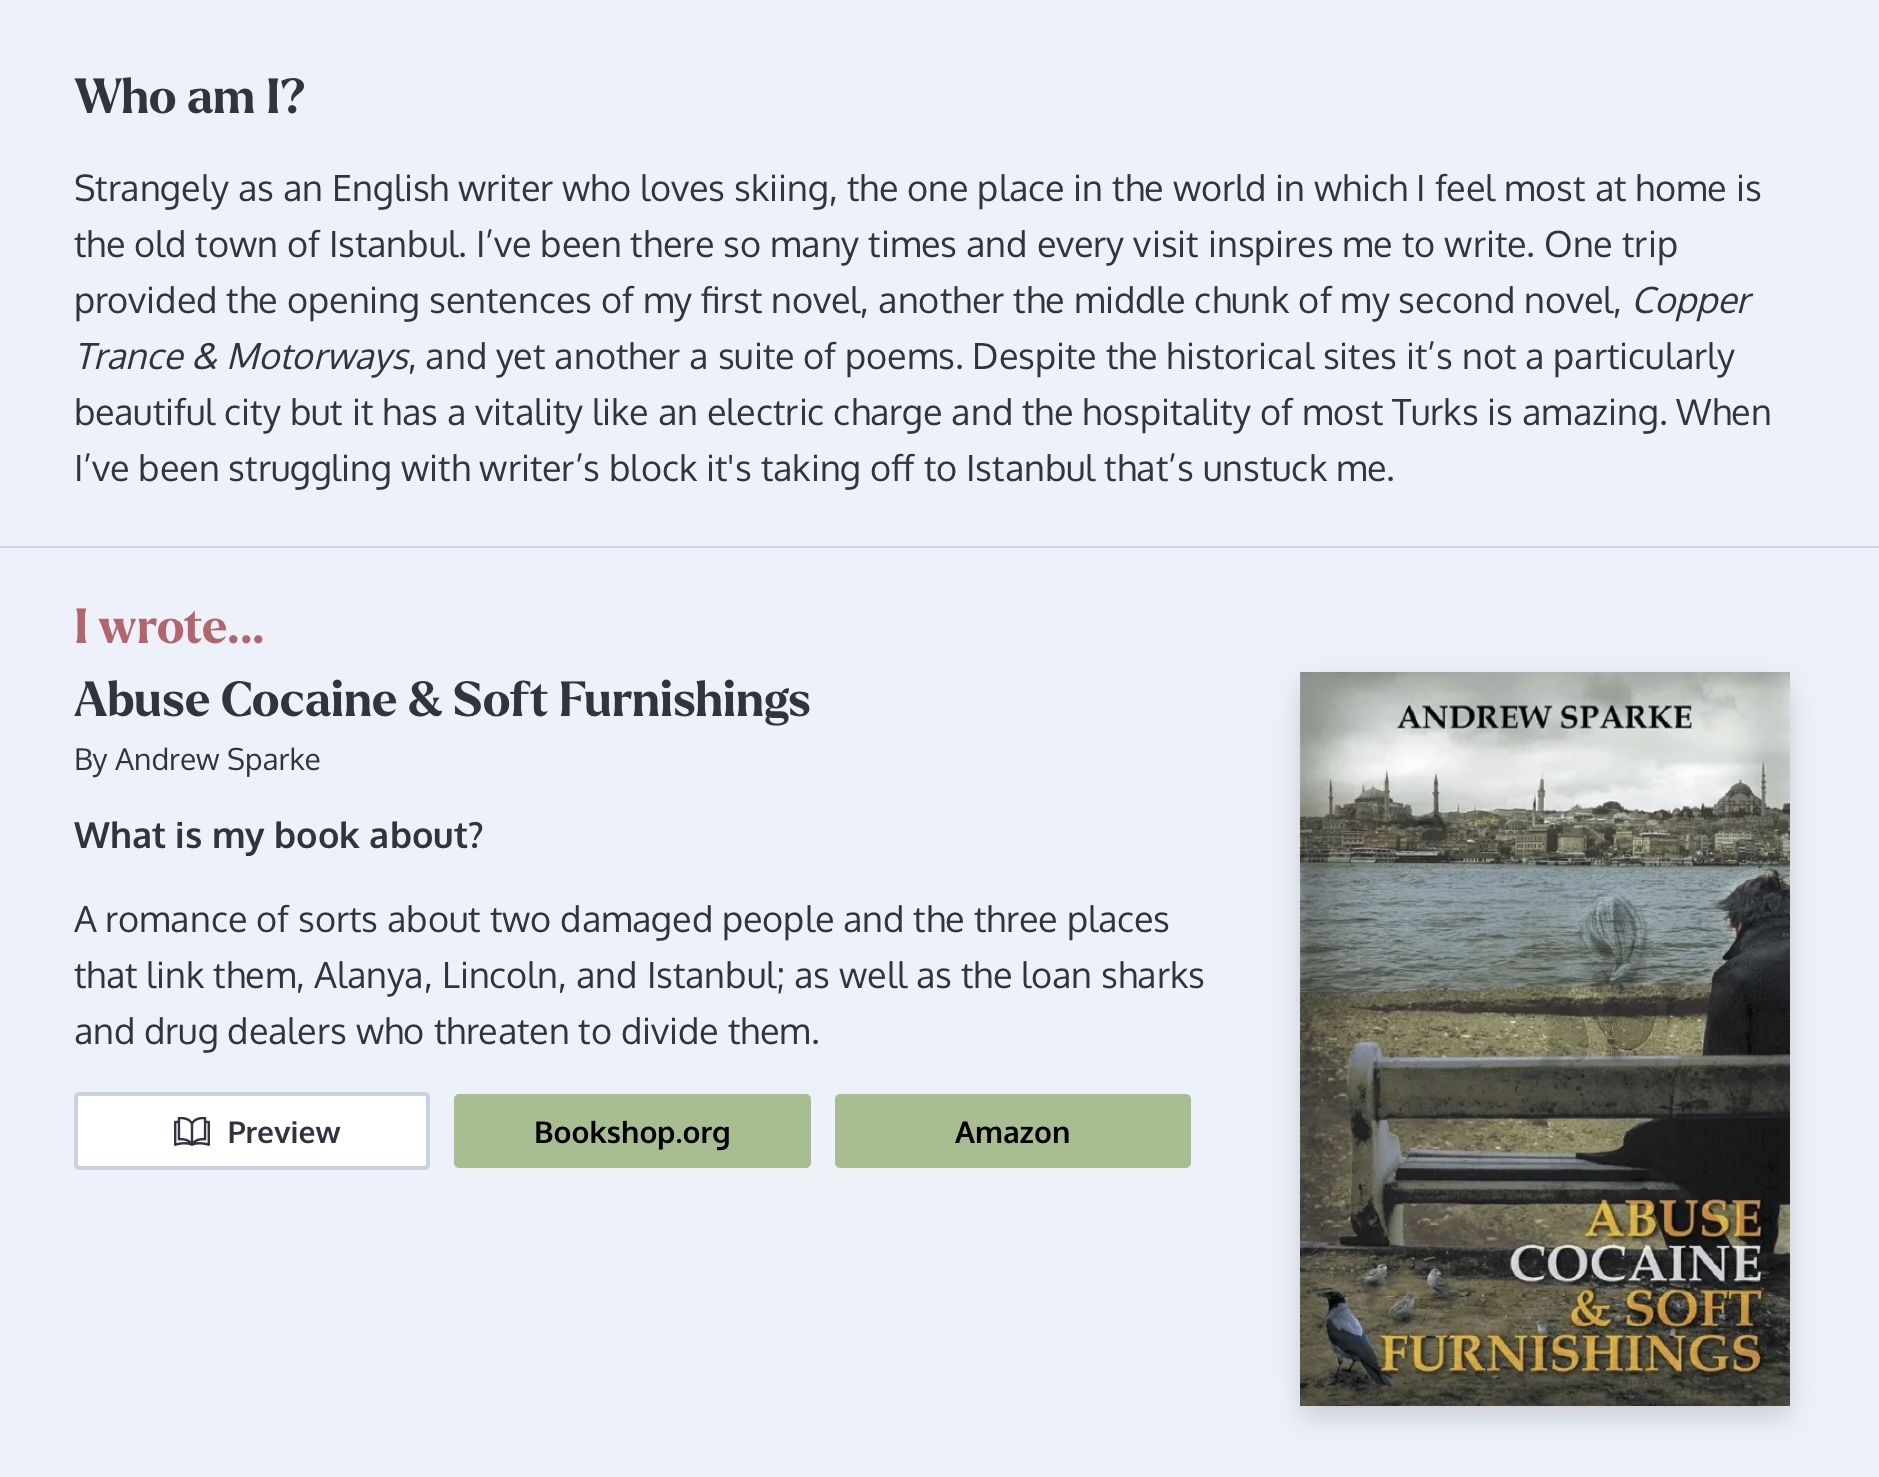Open the Bookshop.org purchase link
1879x1477 pixels.
coord(632,1132)
